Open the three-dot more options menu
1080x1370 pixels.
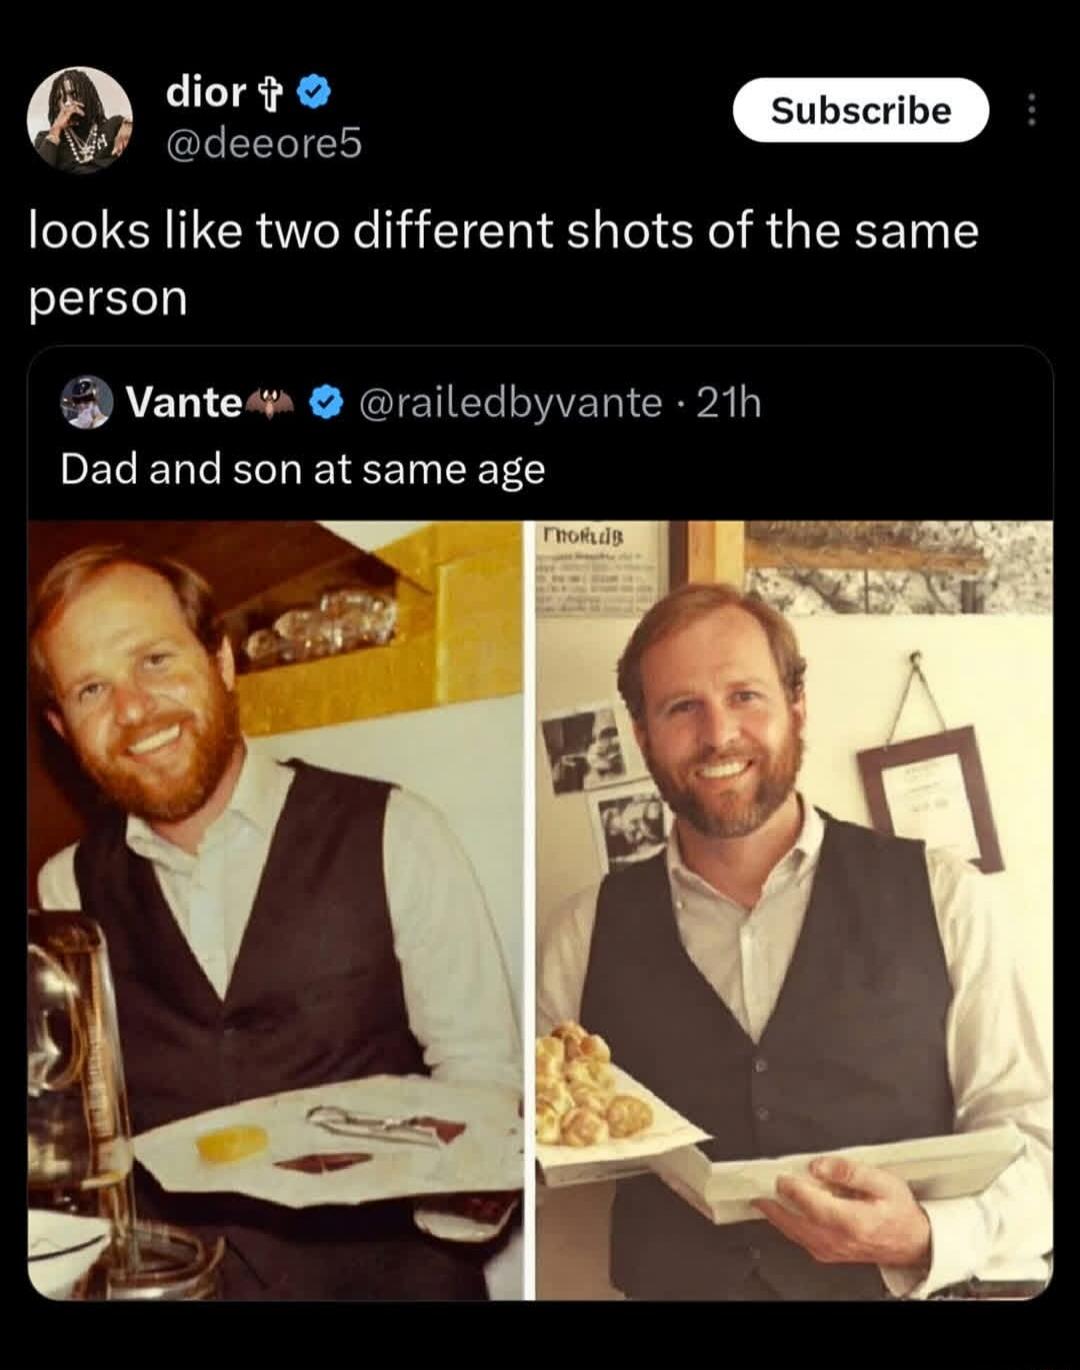click(1032, 110)
